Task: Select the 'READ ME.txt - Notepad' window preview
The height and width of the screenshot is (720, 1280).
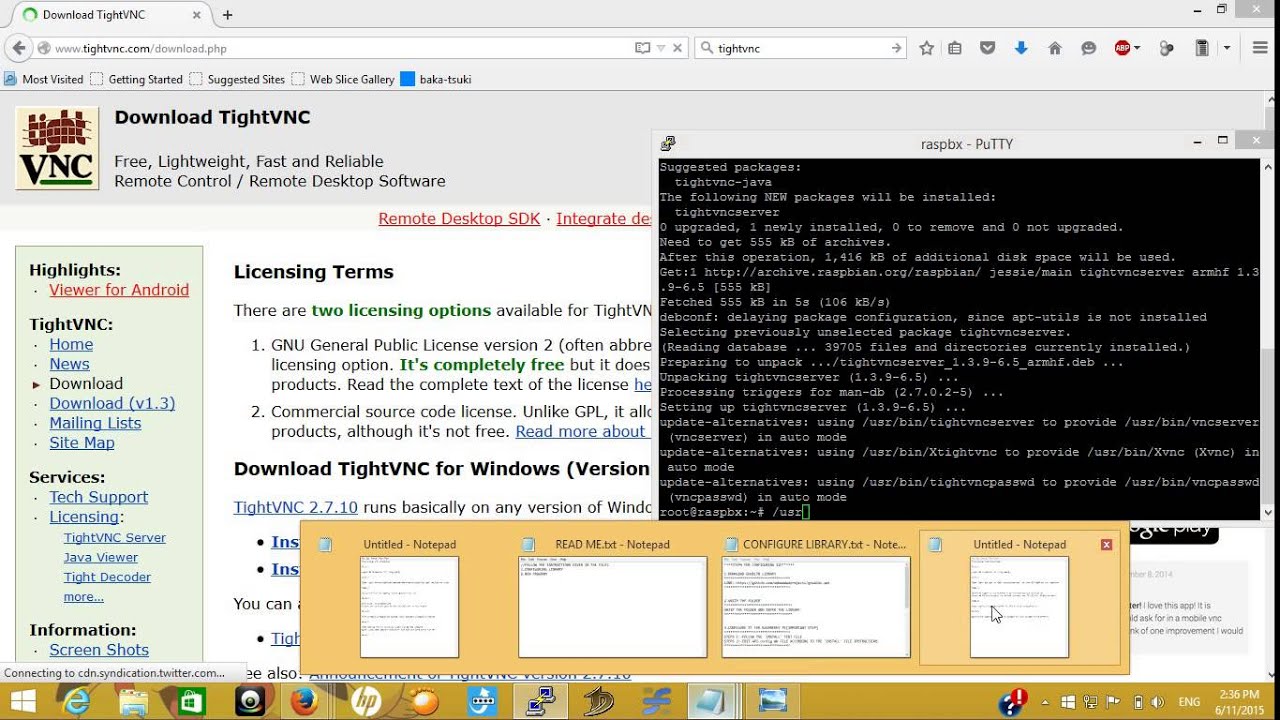Action: tap(613, 598)
